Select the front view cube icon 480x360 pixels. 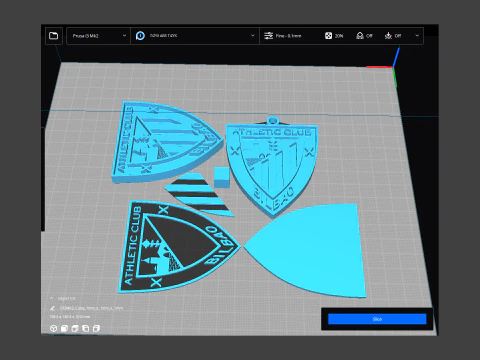coord(64,328)
